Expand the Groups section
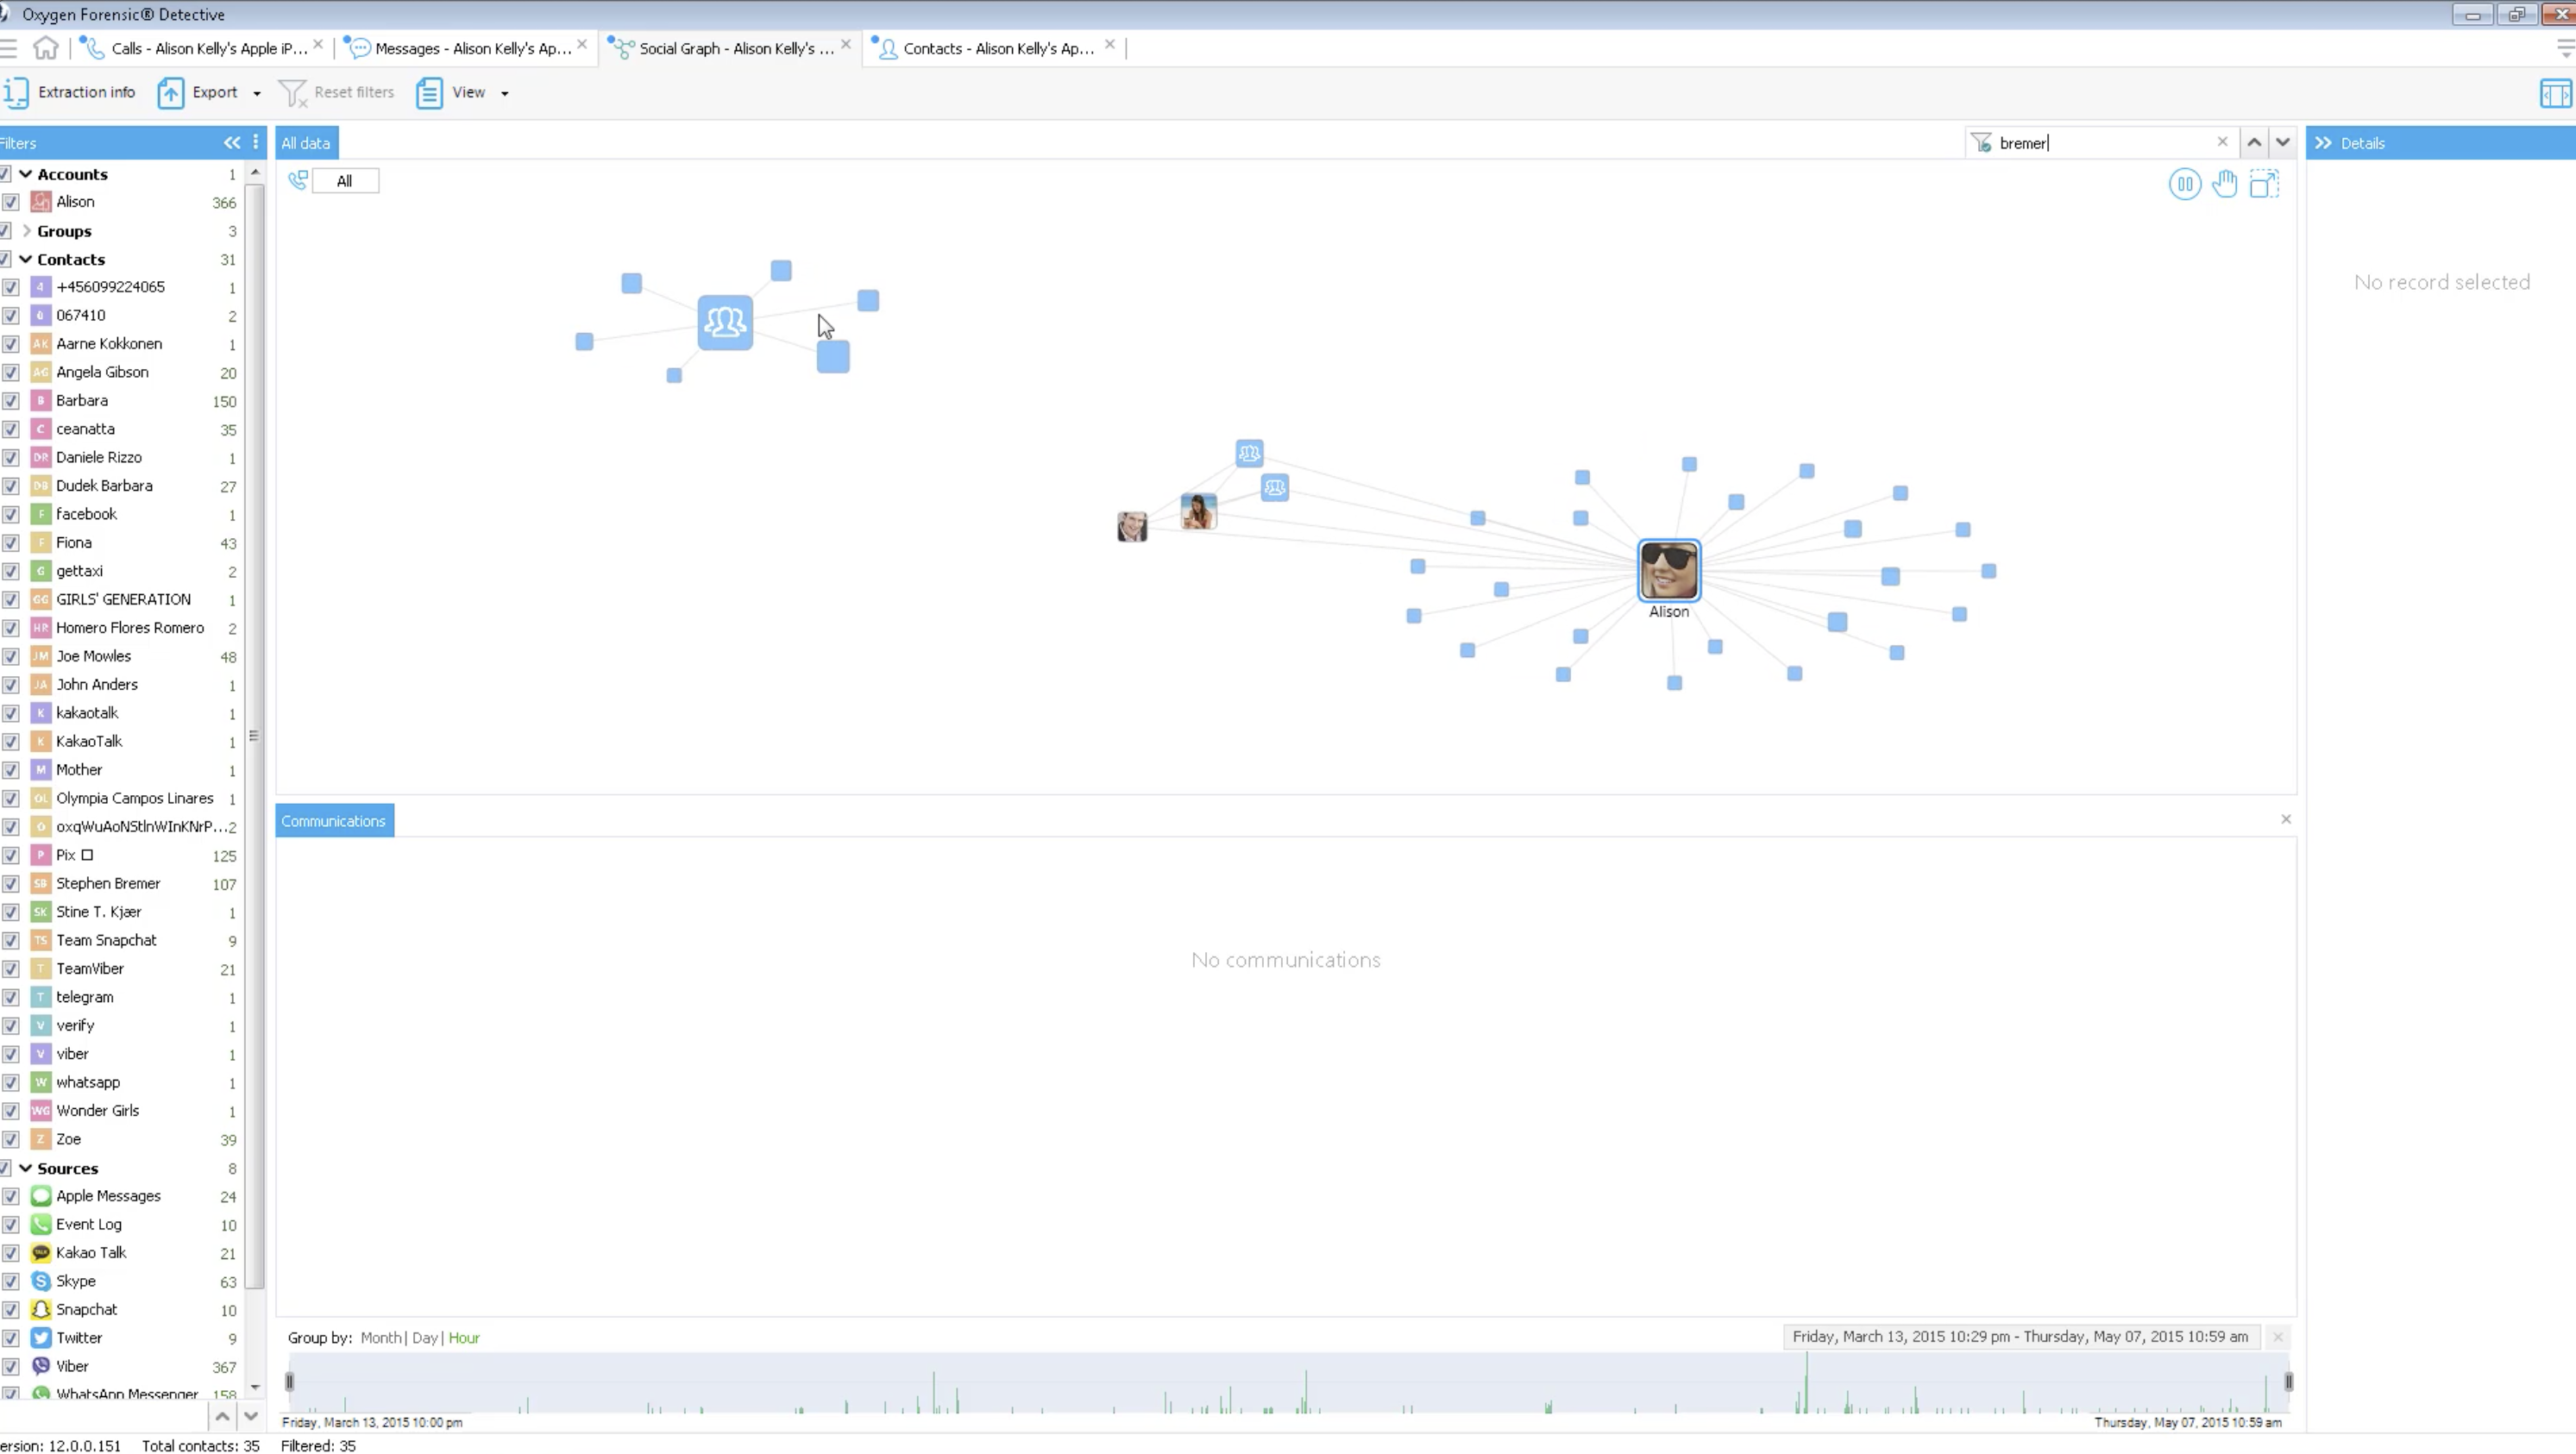 click(x=26, y=231)
